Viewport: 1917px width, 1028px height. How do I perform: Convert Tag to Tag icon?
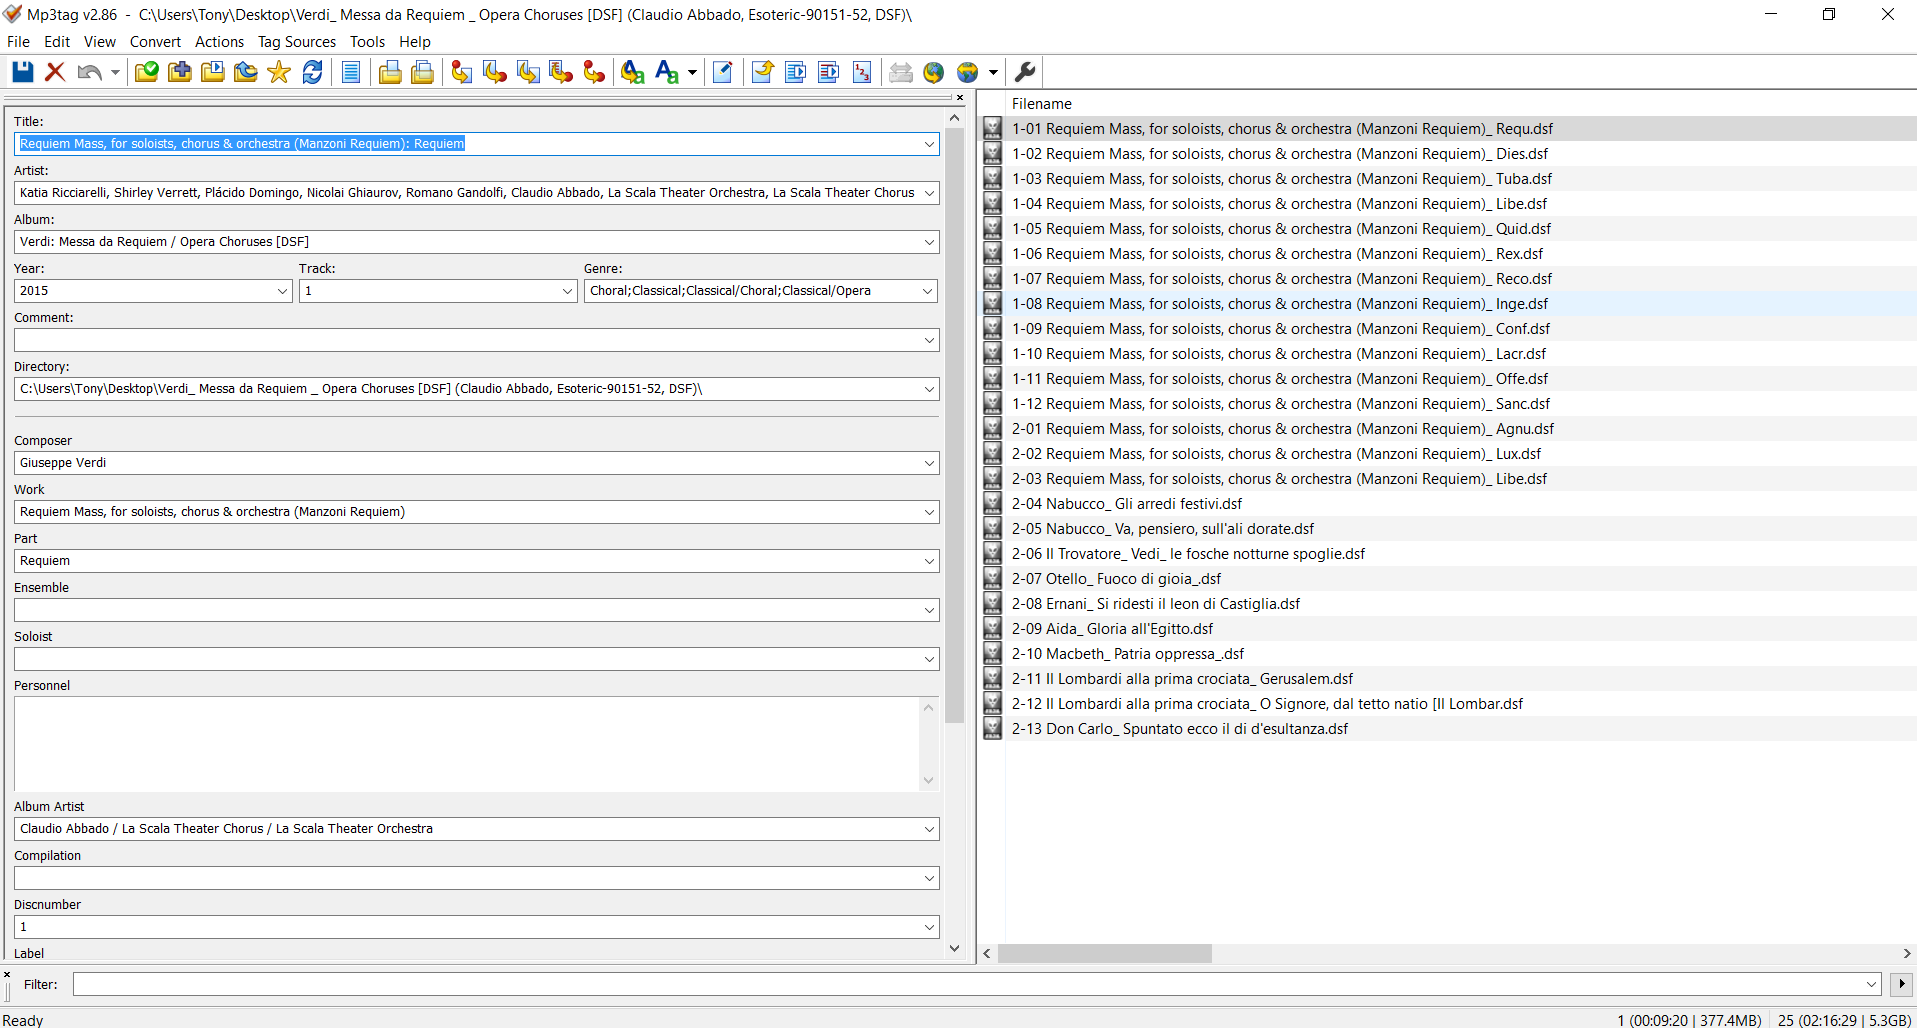tap(594, 72)
